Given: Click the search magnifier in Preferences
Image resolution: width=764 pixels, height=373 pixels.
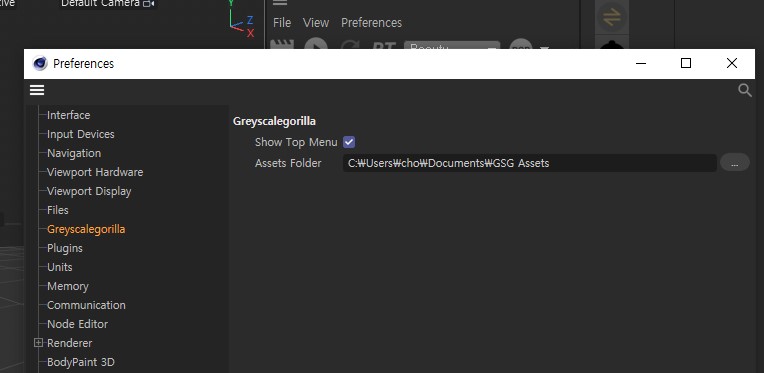Looking at the screenshot, I should [x=745, y=90].
